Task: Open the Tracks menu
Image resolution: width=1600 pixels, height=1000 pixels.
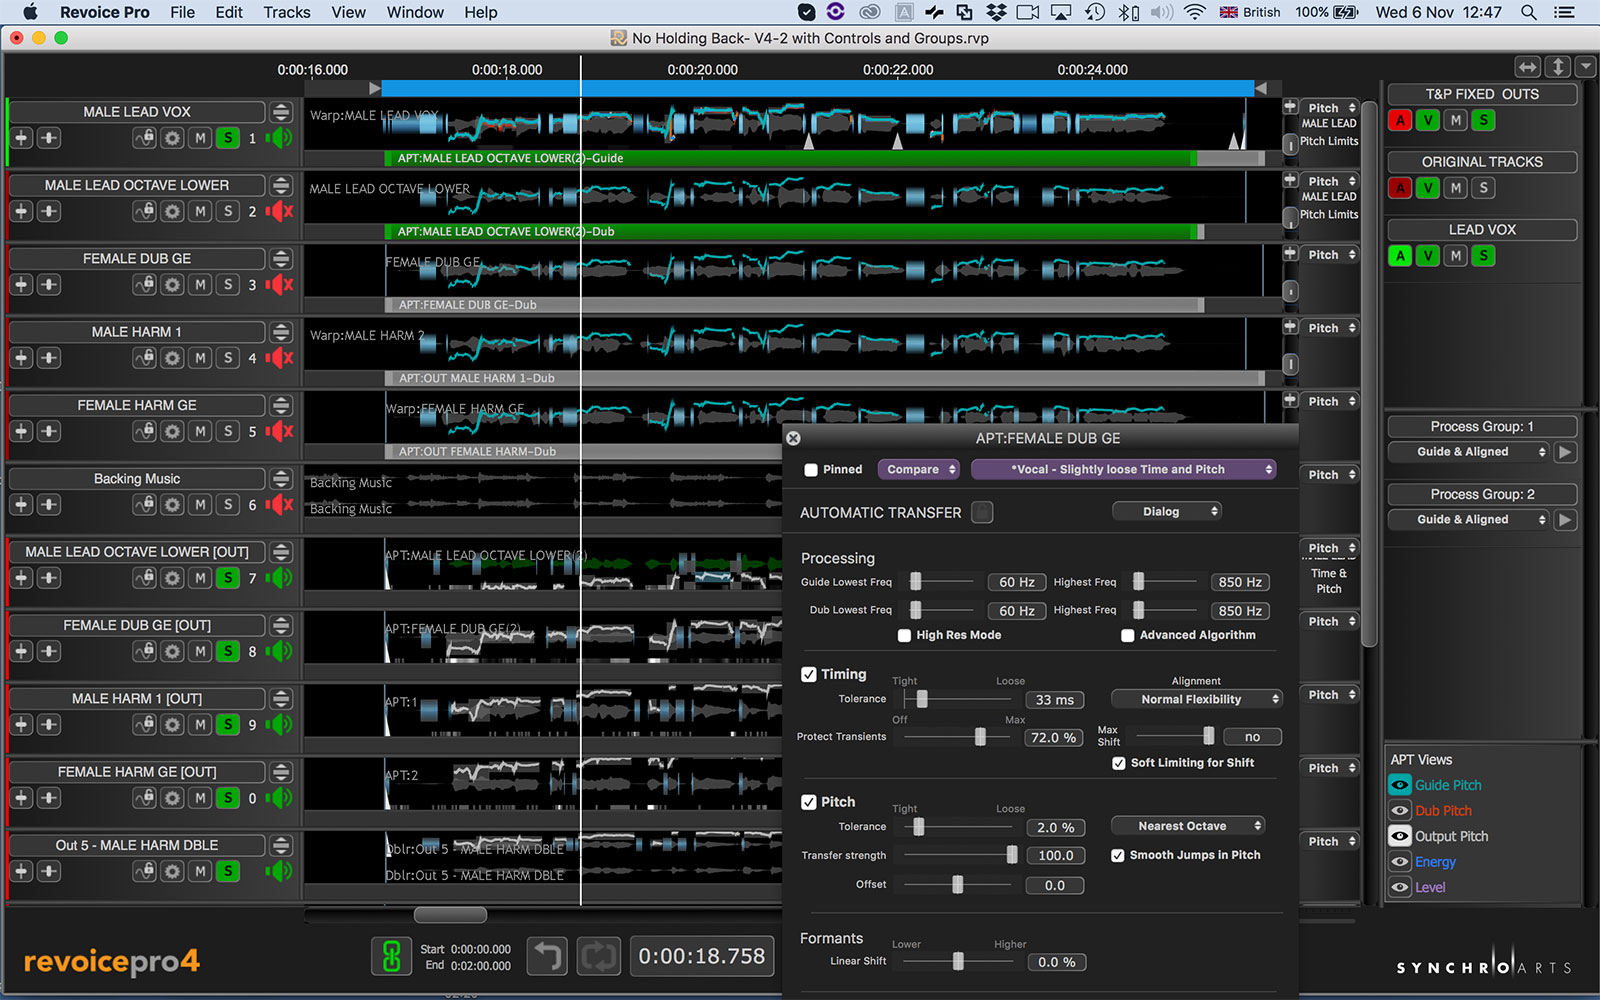Action: click(x=287, y=12)
